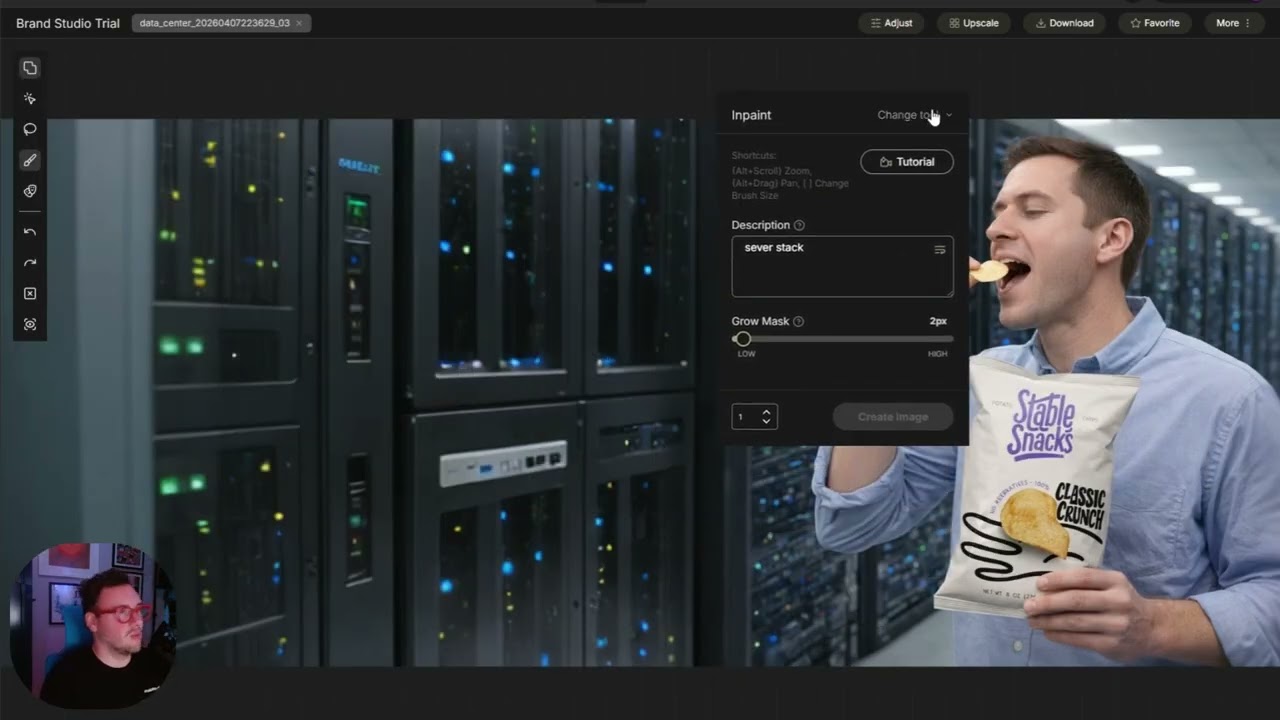Toggle mask visibility eye icon
The height and width of the screenshot is (720, 1280).
click(x=30, y=324)
